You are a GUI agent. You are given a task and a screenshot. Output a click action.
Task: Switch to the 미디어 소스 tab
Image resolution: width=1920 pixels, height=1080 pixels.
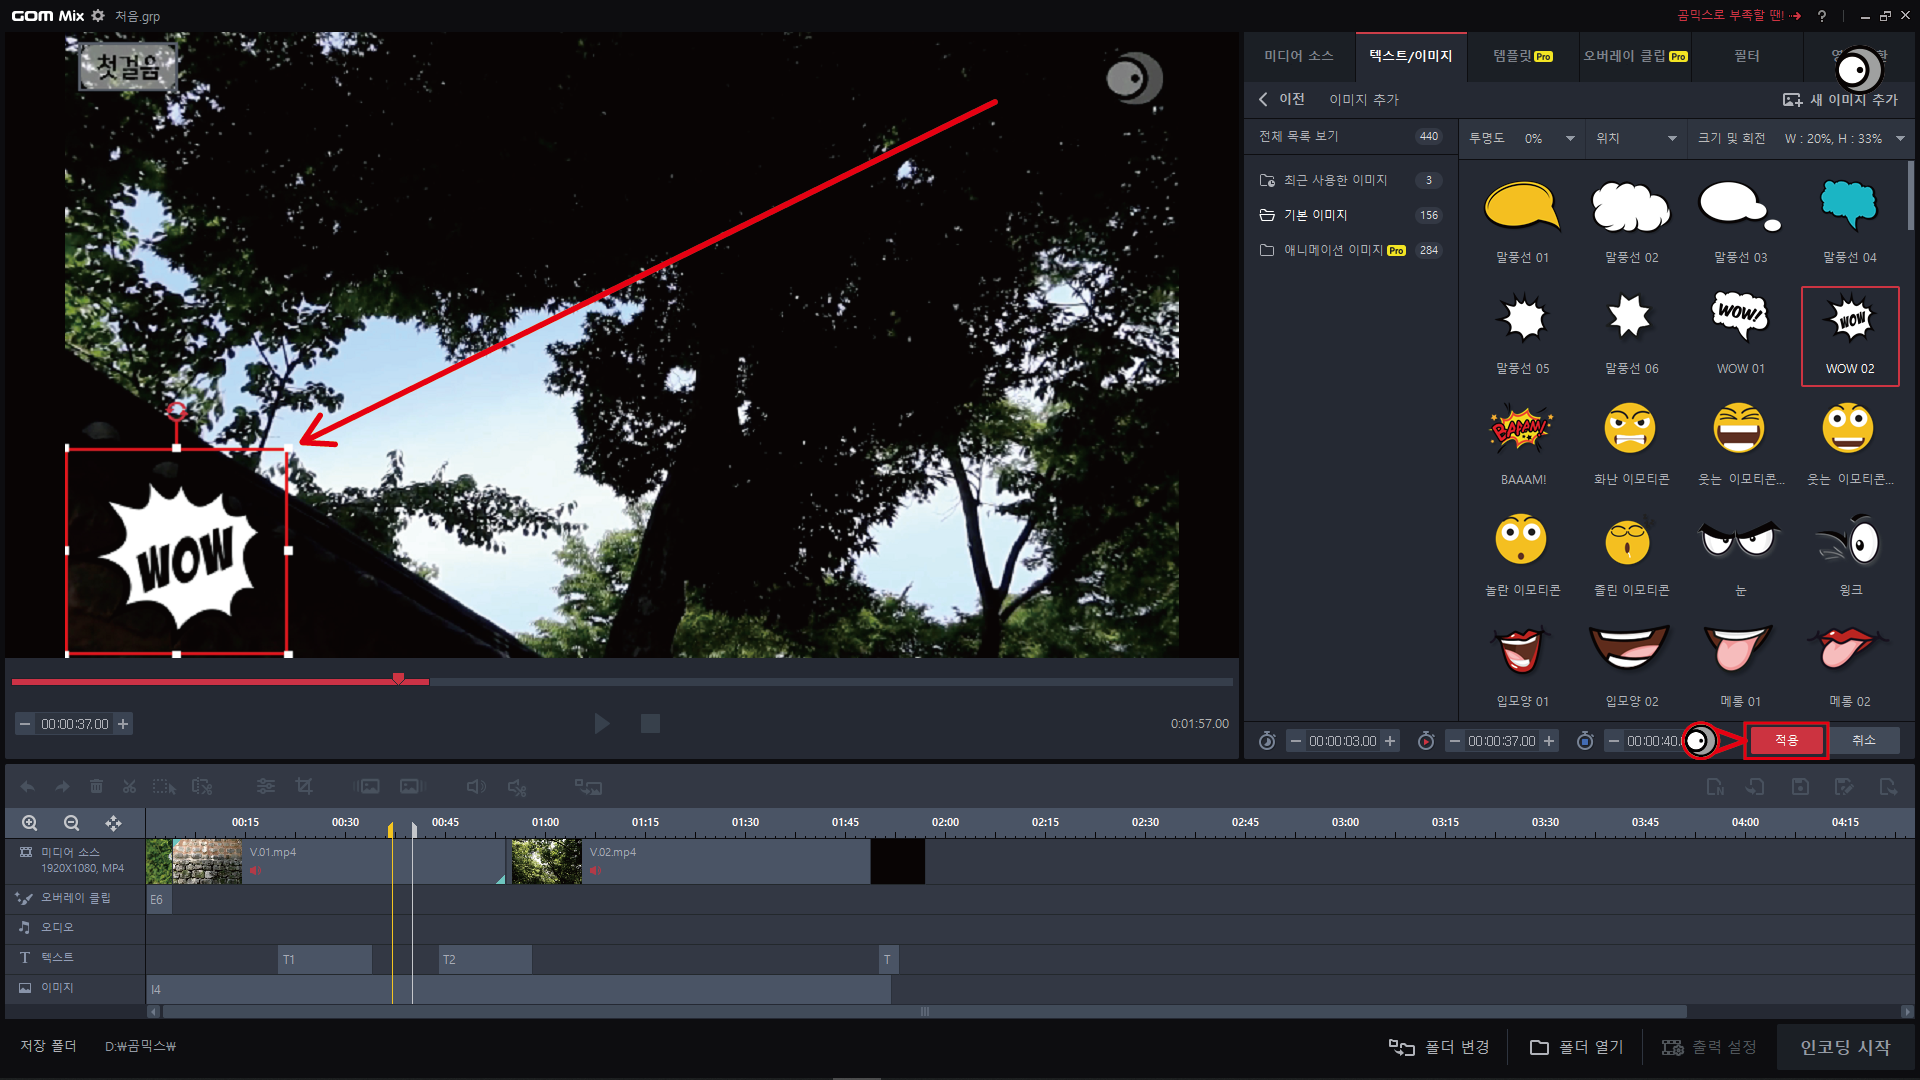(x=1298, y=56)
